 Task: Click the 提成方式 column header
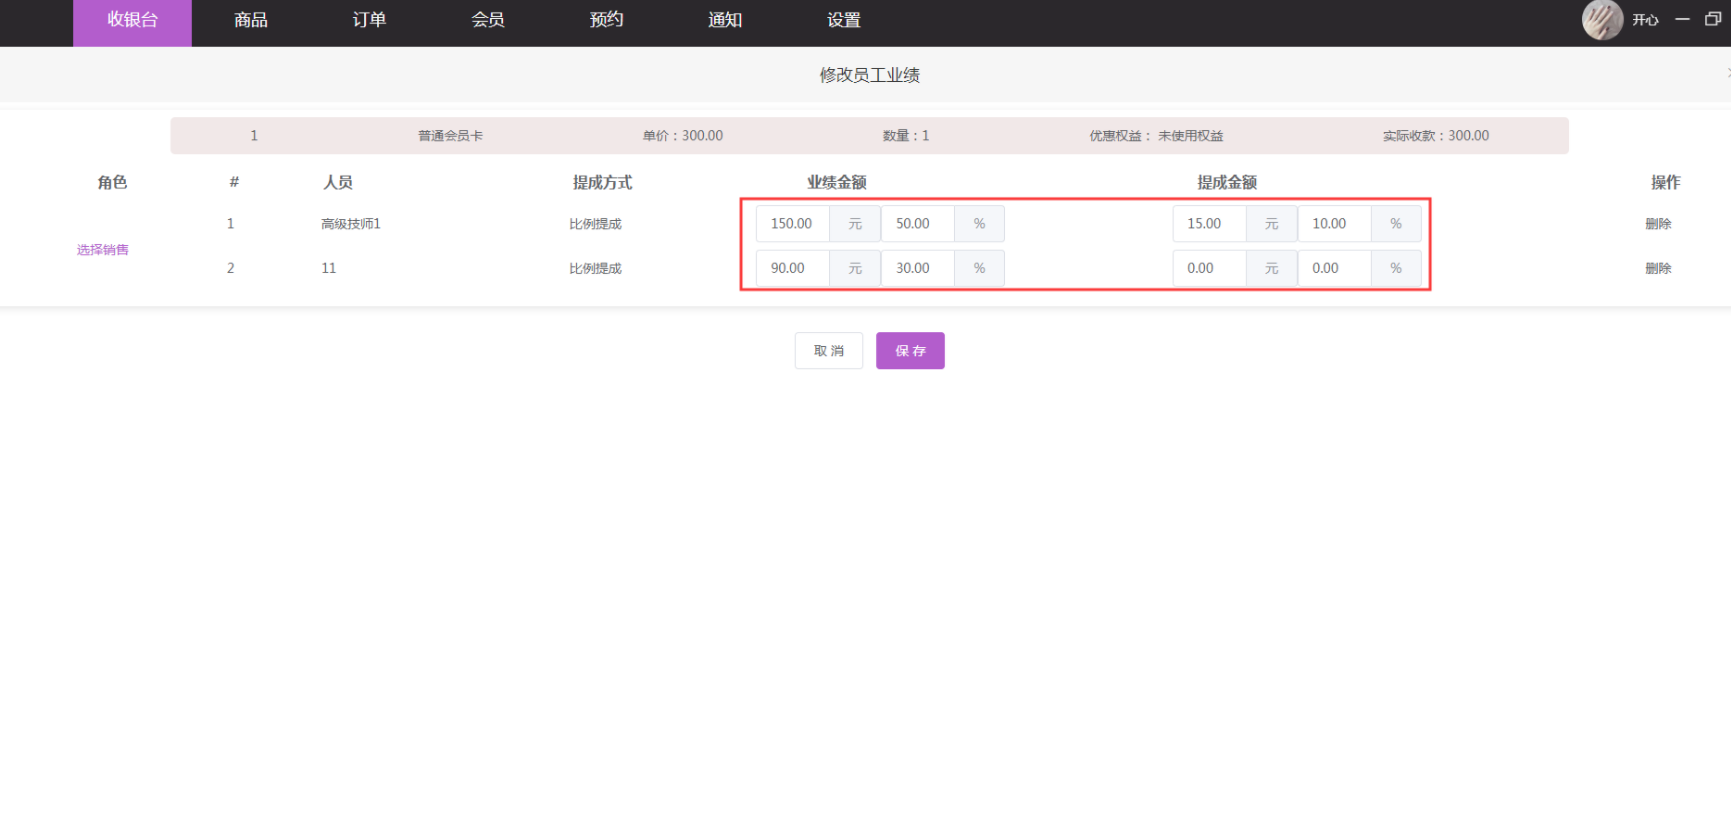pyautogui.click(x=602, y=182)
